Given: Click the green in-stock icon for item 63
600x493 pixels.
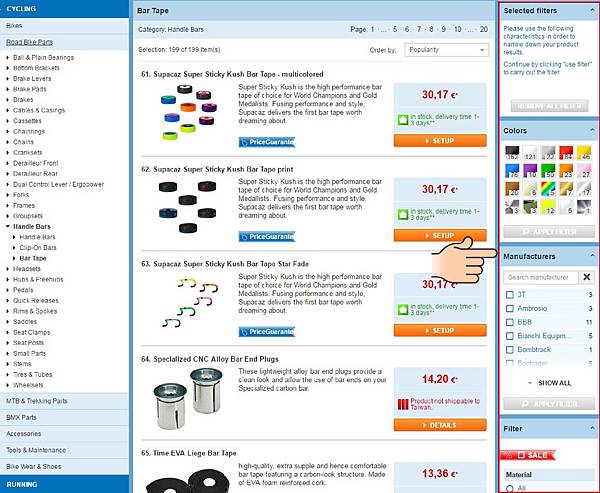Looking at the screenshot, I should [403, 309].
